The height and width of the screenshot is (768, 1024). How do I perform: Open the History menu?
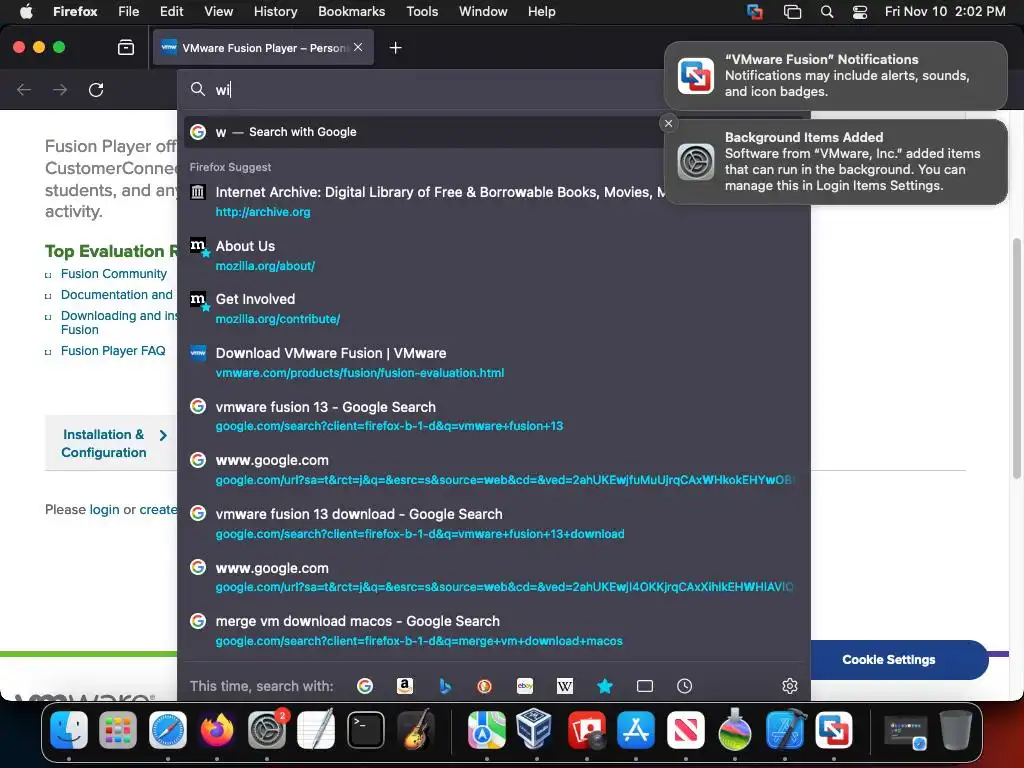pos(276,11)
